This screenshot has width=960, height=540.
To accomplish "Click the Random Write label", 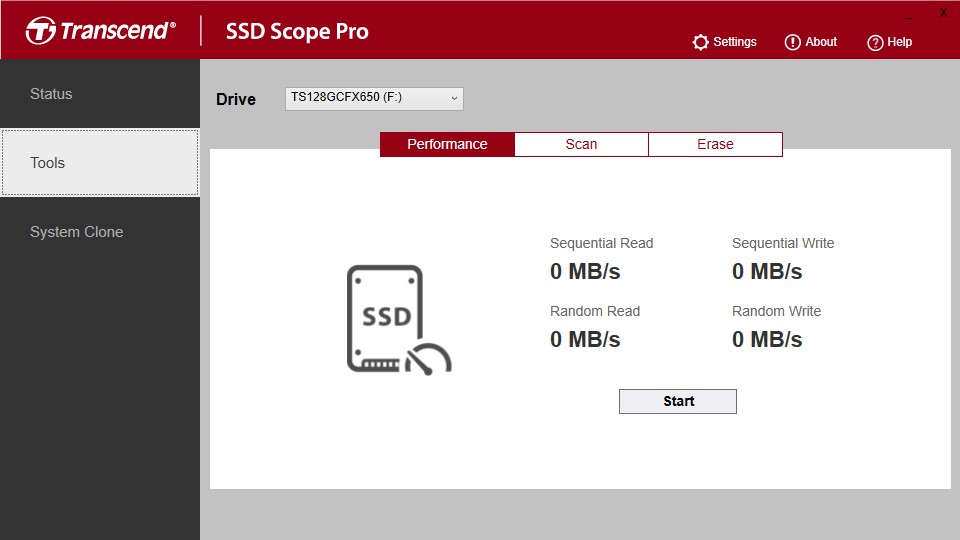I will coord(776,312).
